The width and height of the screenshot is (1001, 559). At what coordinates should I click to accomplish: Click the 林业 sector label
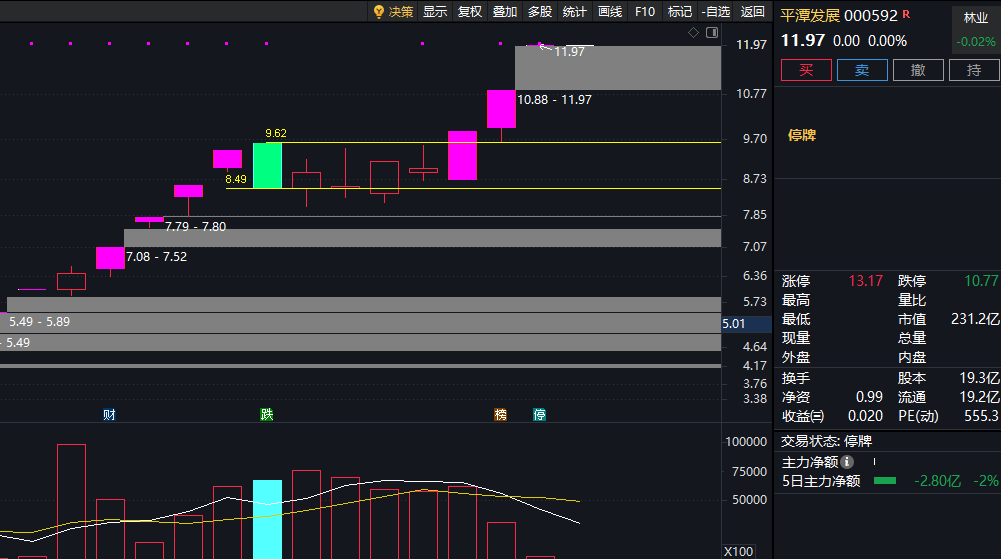pos(975,18)
